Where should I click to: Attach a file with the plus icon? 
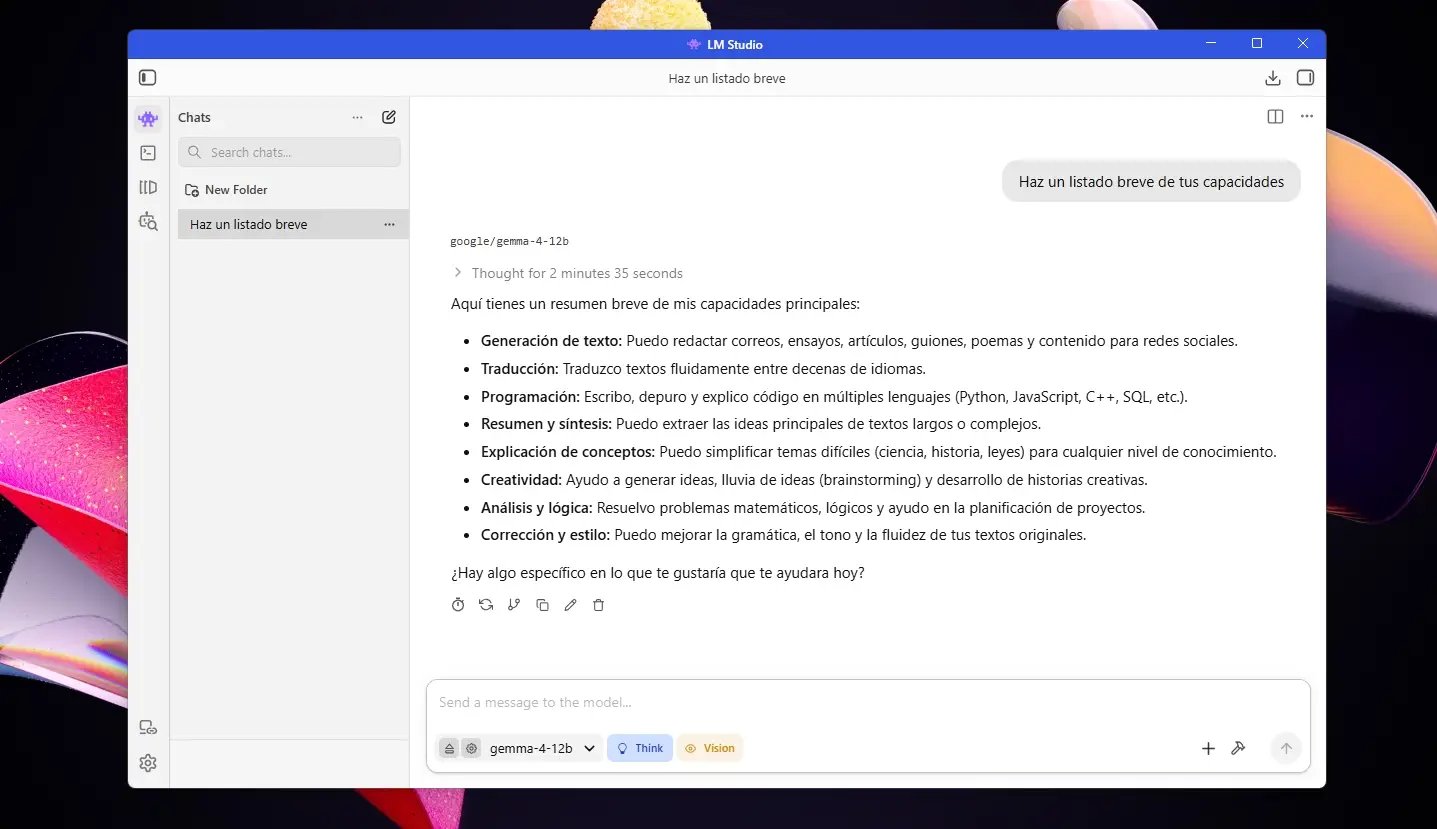coord(1208,748)
